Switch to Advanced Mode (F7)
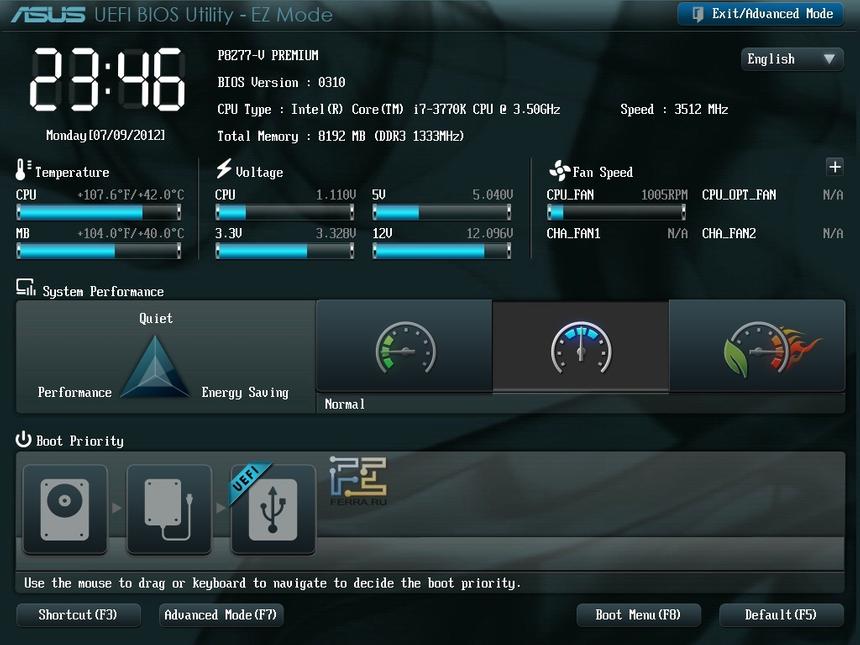The height and width of the screenshot is (645, 860). (x=221, y=615)
